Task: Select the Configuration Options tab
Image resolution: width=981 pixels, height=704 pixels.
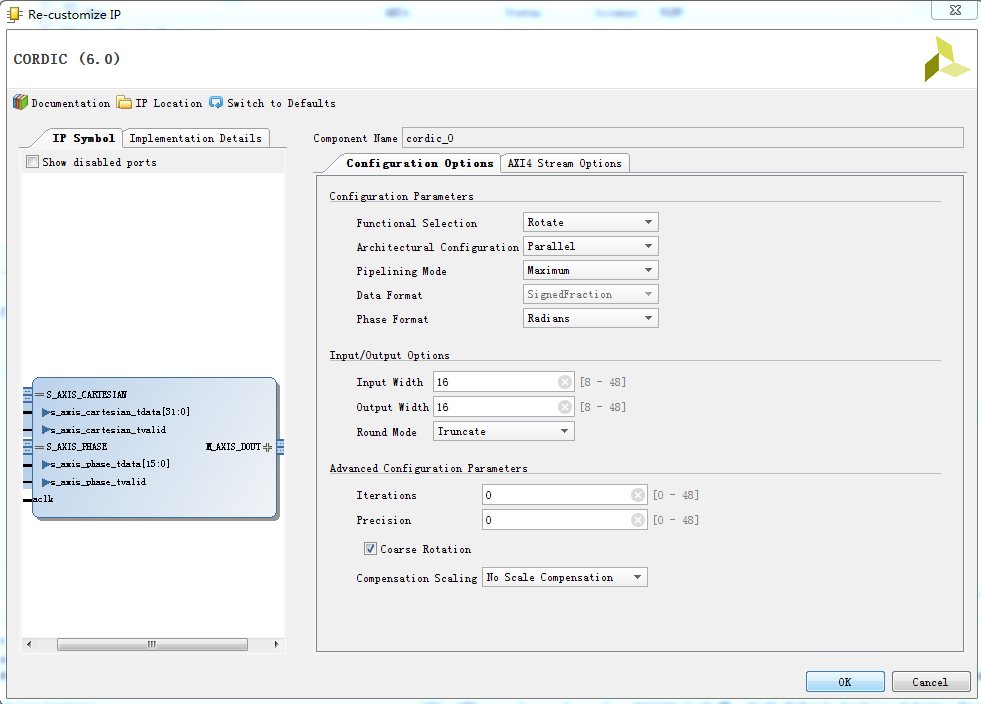Action: click(x=419, y=163)
